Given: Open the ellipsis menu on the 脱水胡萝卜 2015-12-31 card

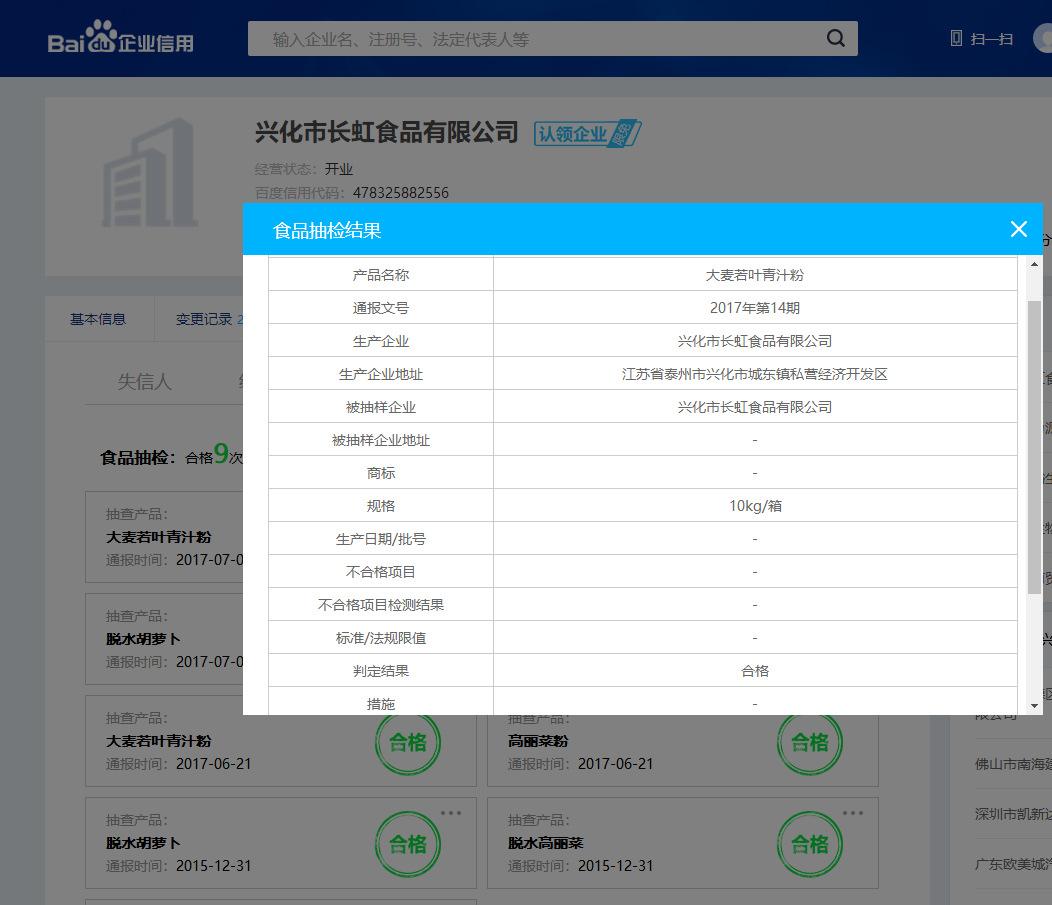Looking at the screenshot, I should [x=451, y=813].
